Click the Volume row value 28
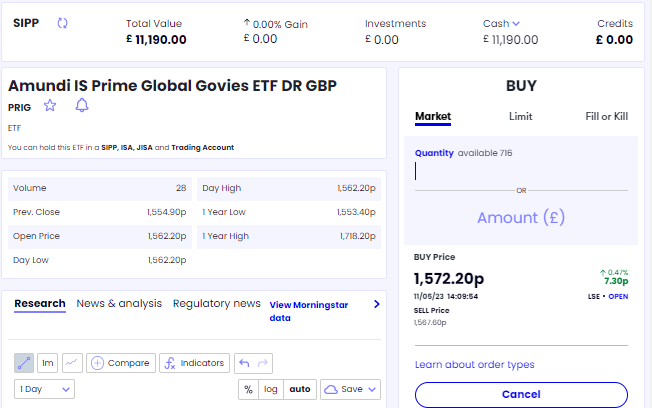The image size is (652, 408). point(181,188)
